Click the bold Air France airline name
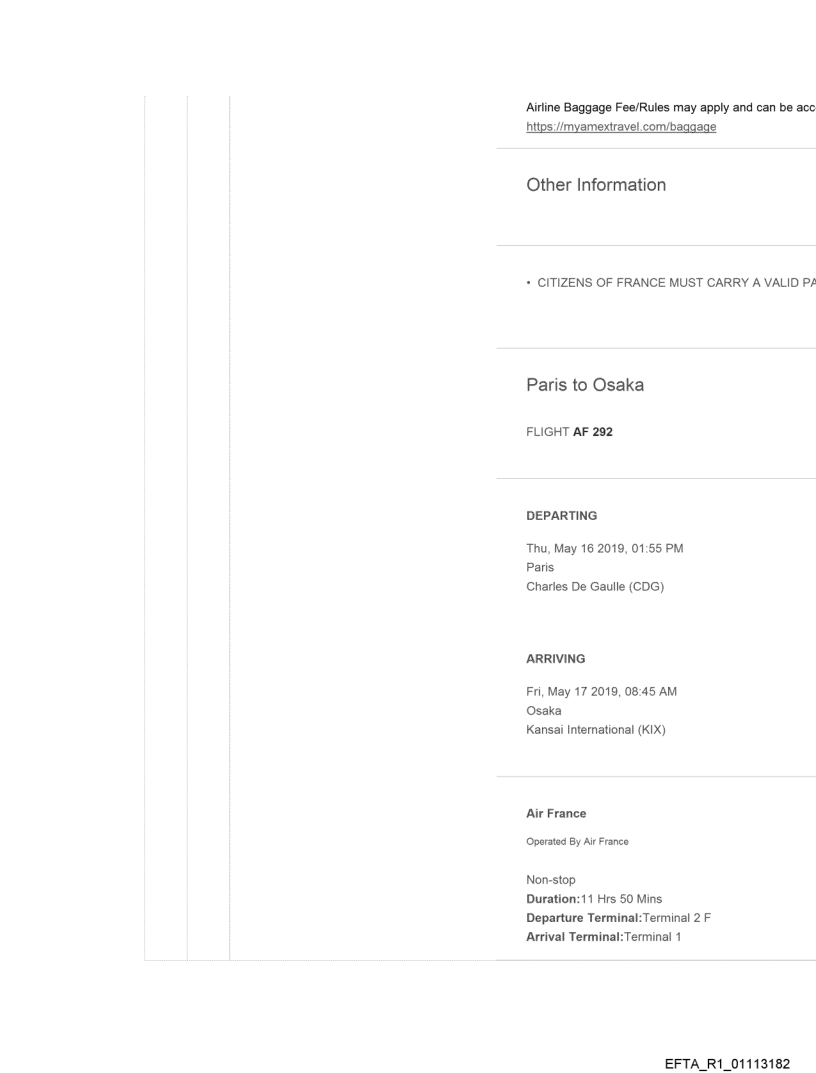The height and width of the screenshot is (1073, 816). [x=556, y=814]
